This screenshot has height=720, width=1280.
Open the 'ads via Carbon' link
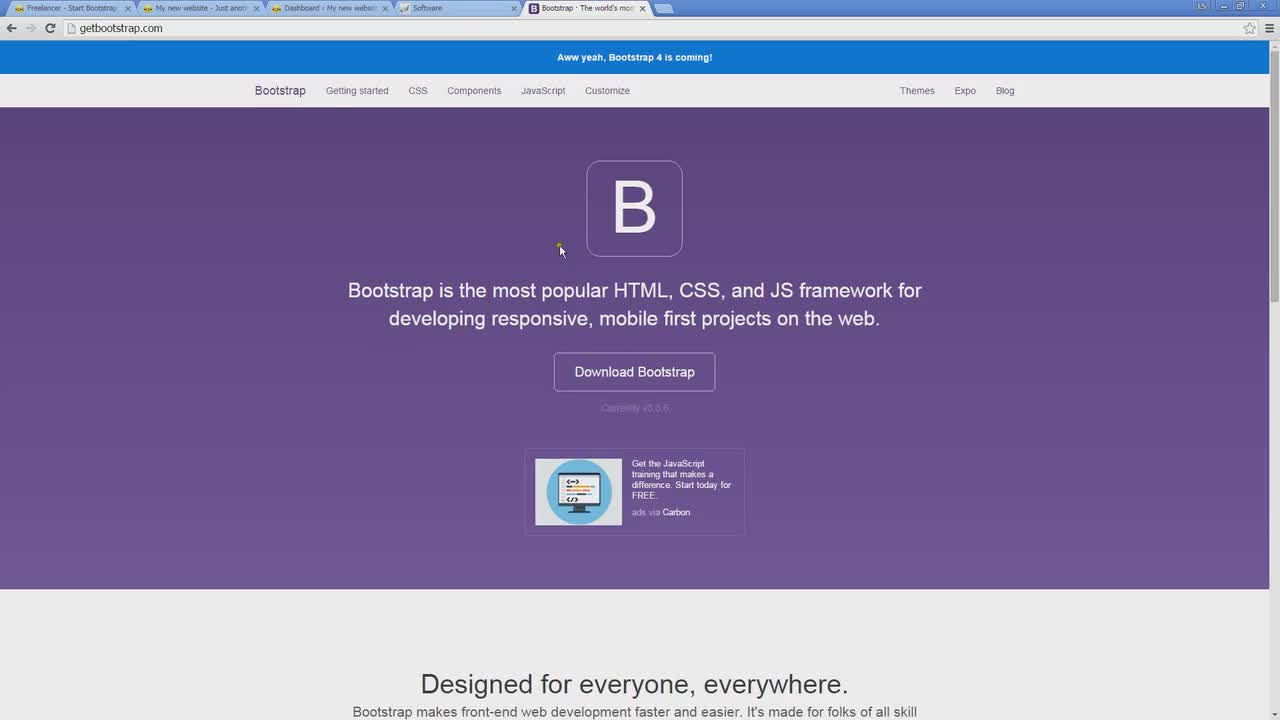(661, 512)
